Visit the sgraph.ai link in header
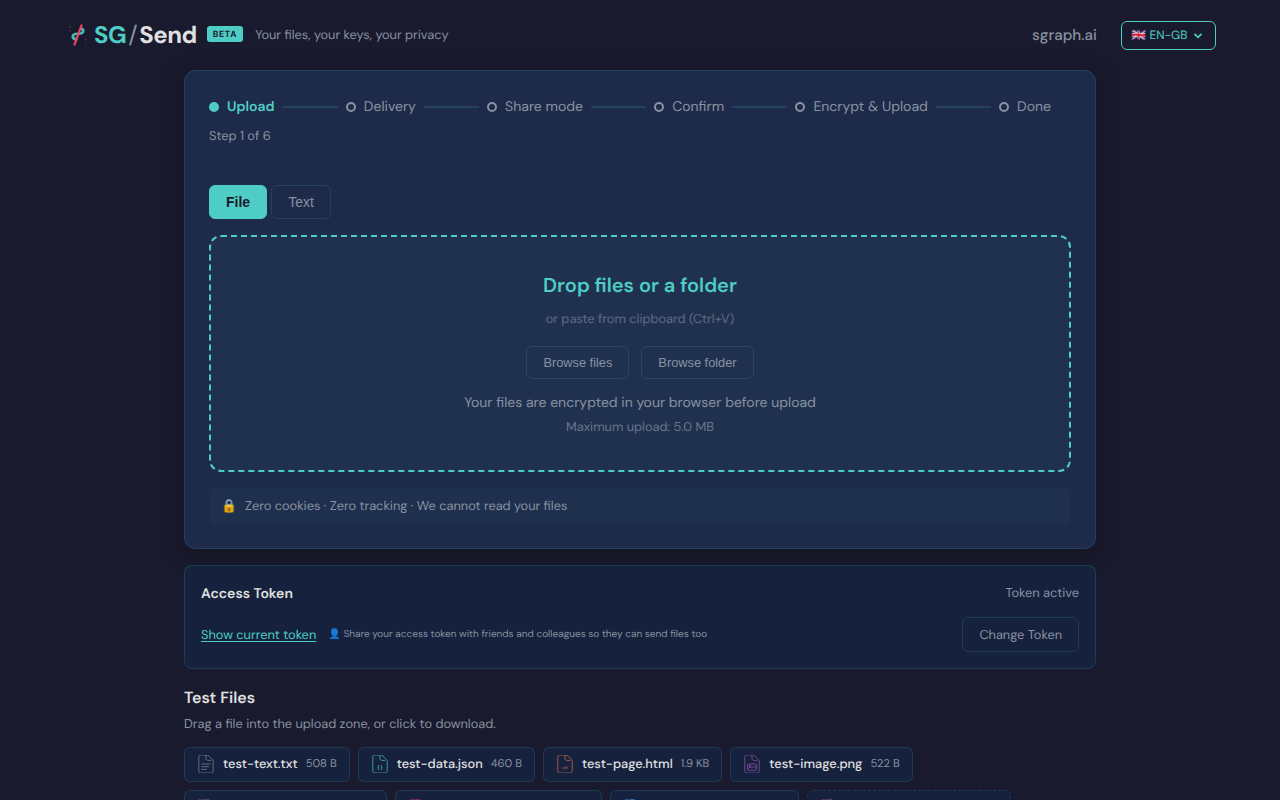The width and height of the screenshot is (1280, 800). click(x=1064, y=35)
